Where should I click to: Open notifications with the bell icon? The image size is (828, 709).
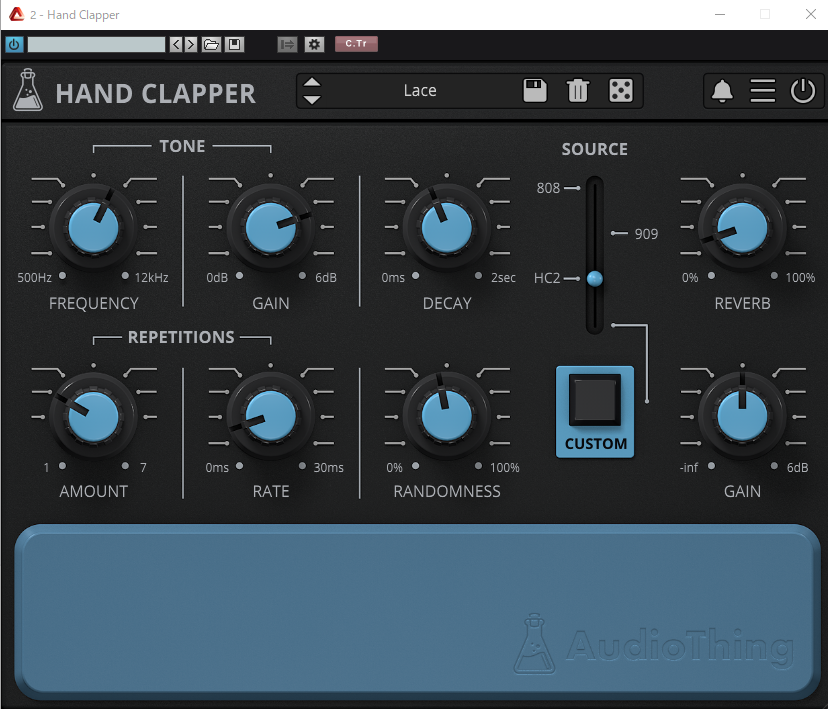(x=722, y=91)
